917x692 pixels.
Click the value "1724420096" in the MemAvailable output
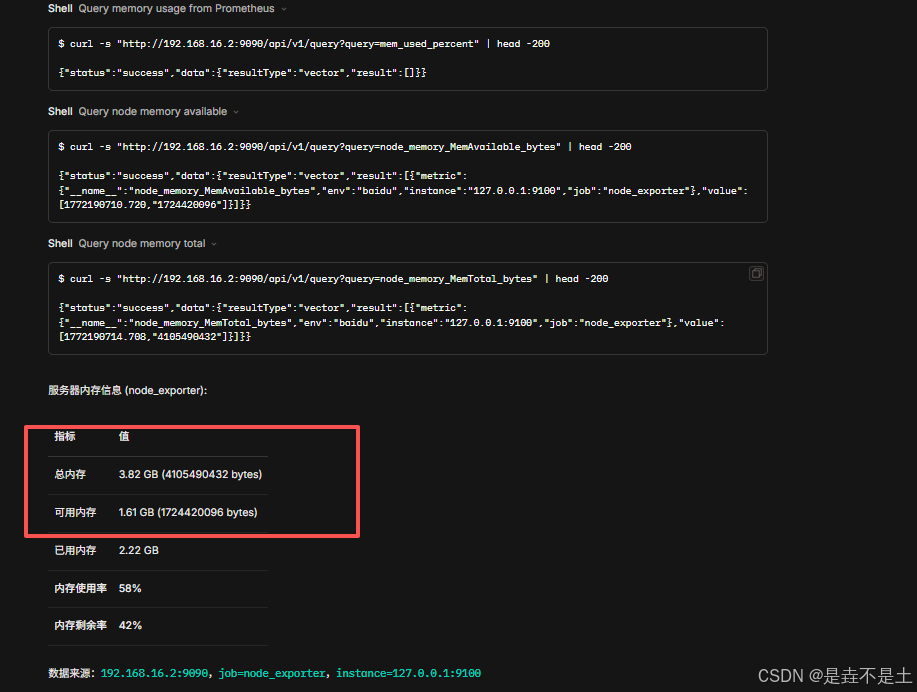tap(187, 205)
